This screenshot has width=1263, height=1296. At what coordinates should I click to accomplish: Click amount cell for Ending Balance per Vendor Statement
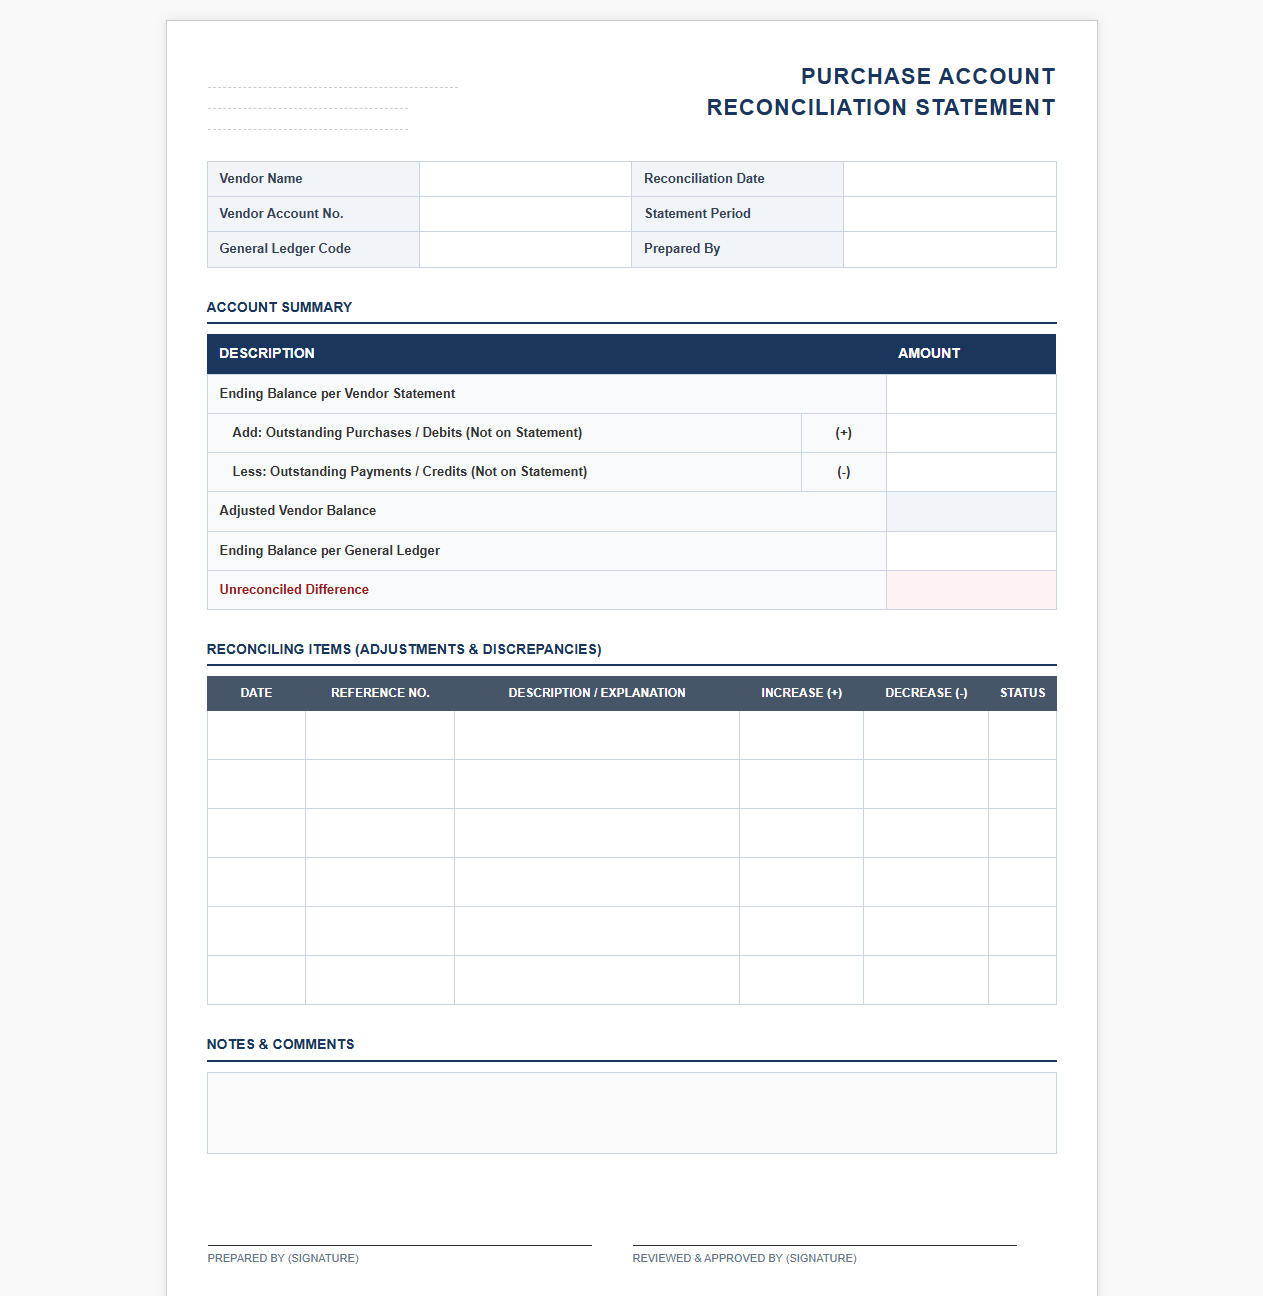[971, 394]
